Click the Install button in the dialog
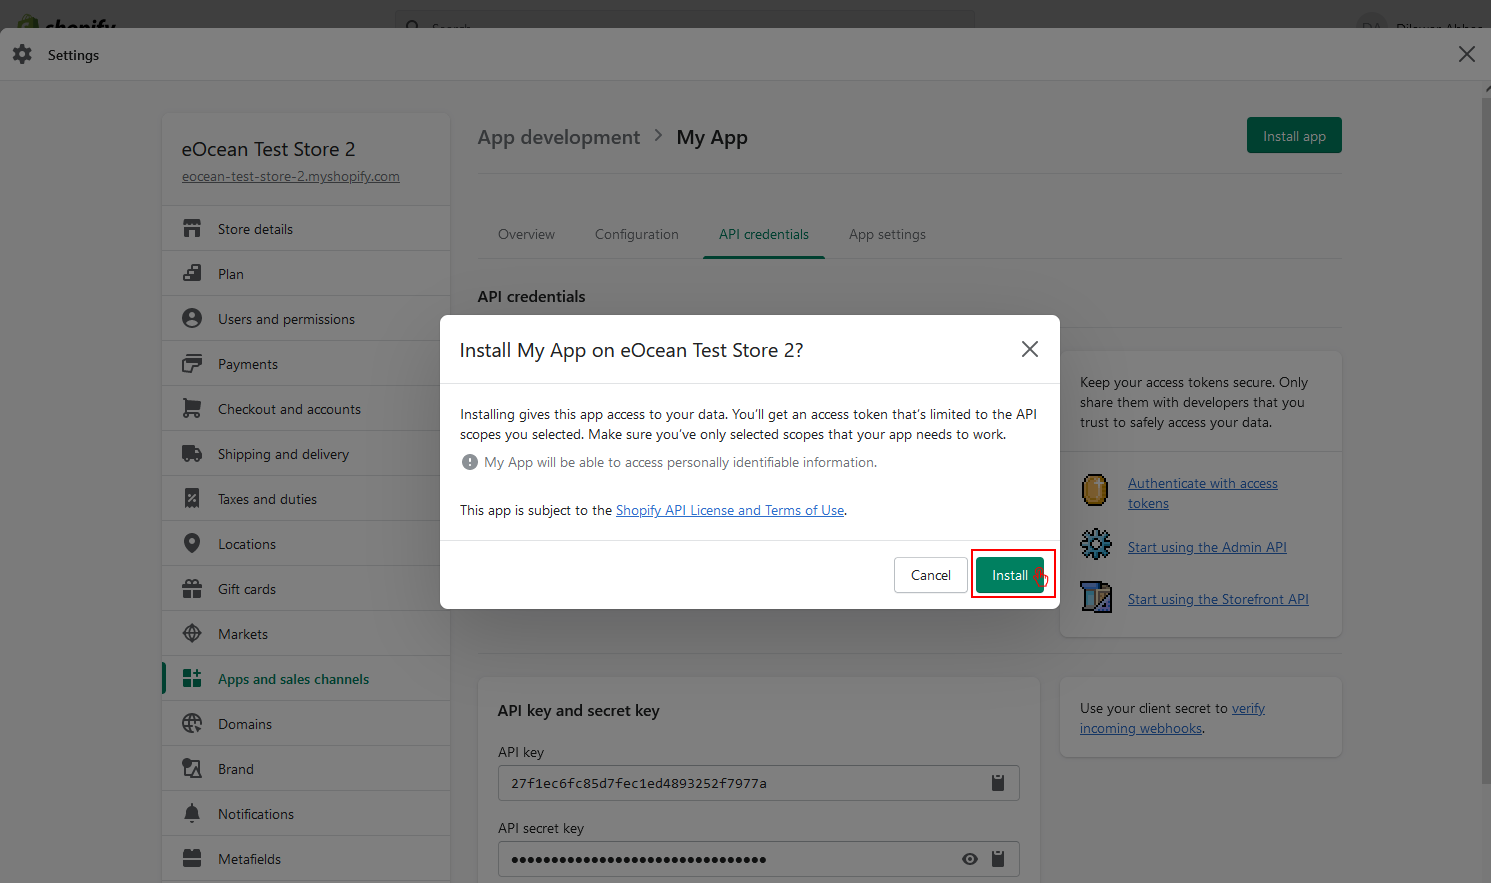This screenshot has height=883, width=1491. [x=1009, y=575]
